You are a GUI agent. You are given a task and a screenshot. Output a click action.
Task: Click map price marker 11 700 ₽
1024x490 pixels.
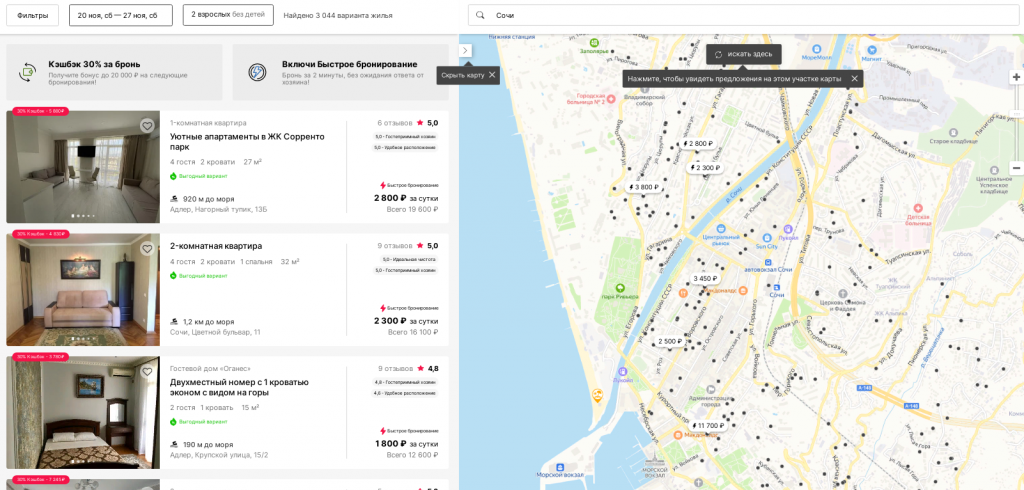(707, 425)
